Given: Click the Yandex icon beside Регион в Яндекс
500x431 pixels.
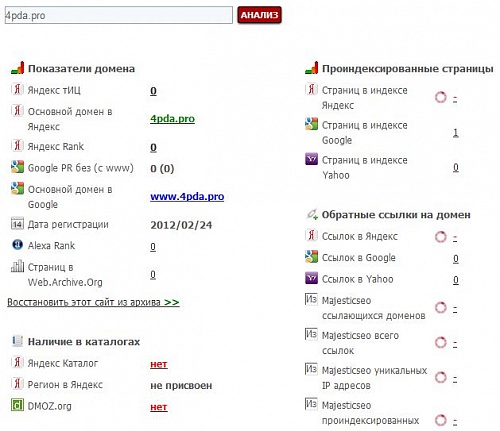Looking at the screenshot, I should pyautogui.click(x=17, y=384).
